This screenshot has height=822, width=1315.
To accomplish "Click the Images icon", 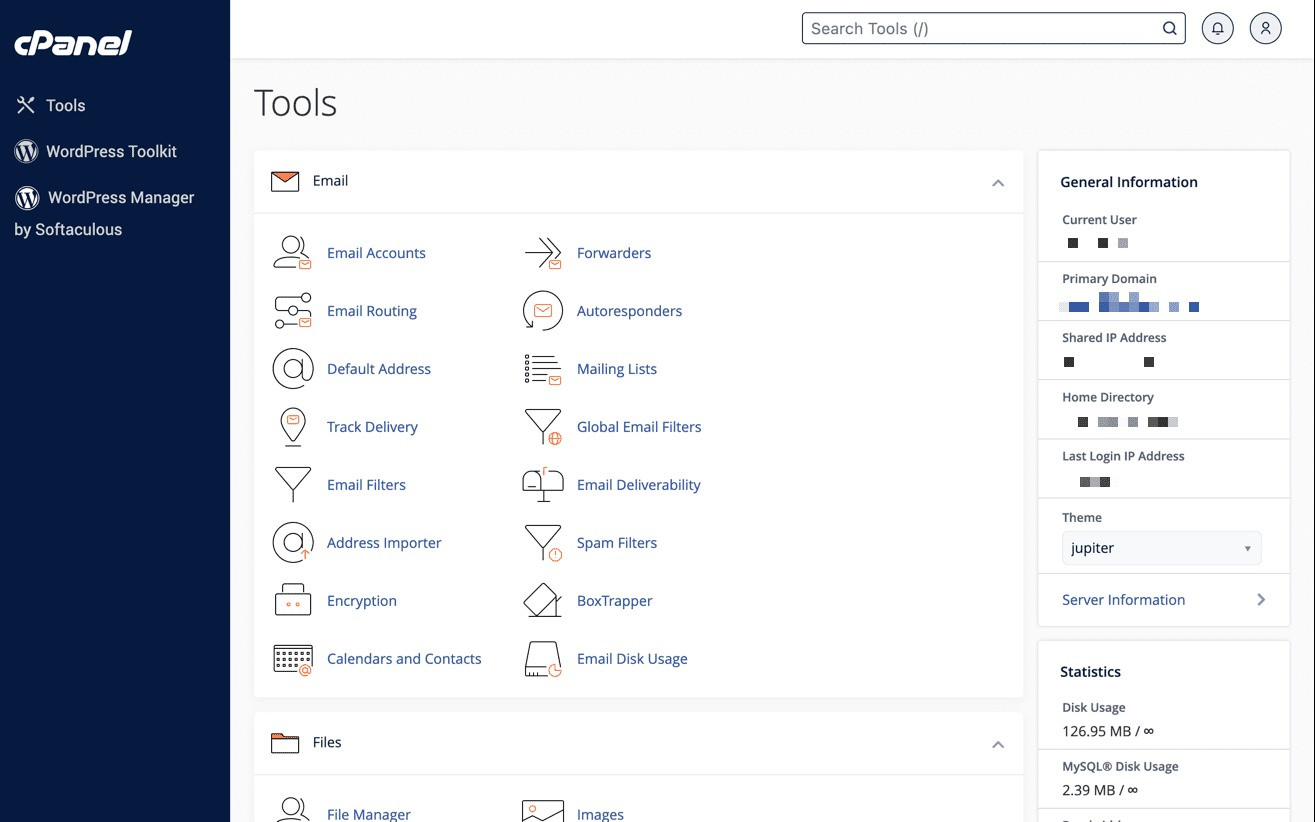I will click(543, 810).
